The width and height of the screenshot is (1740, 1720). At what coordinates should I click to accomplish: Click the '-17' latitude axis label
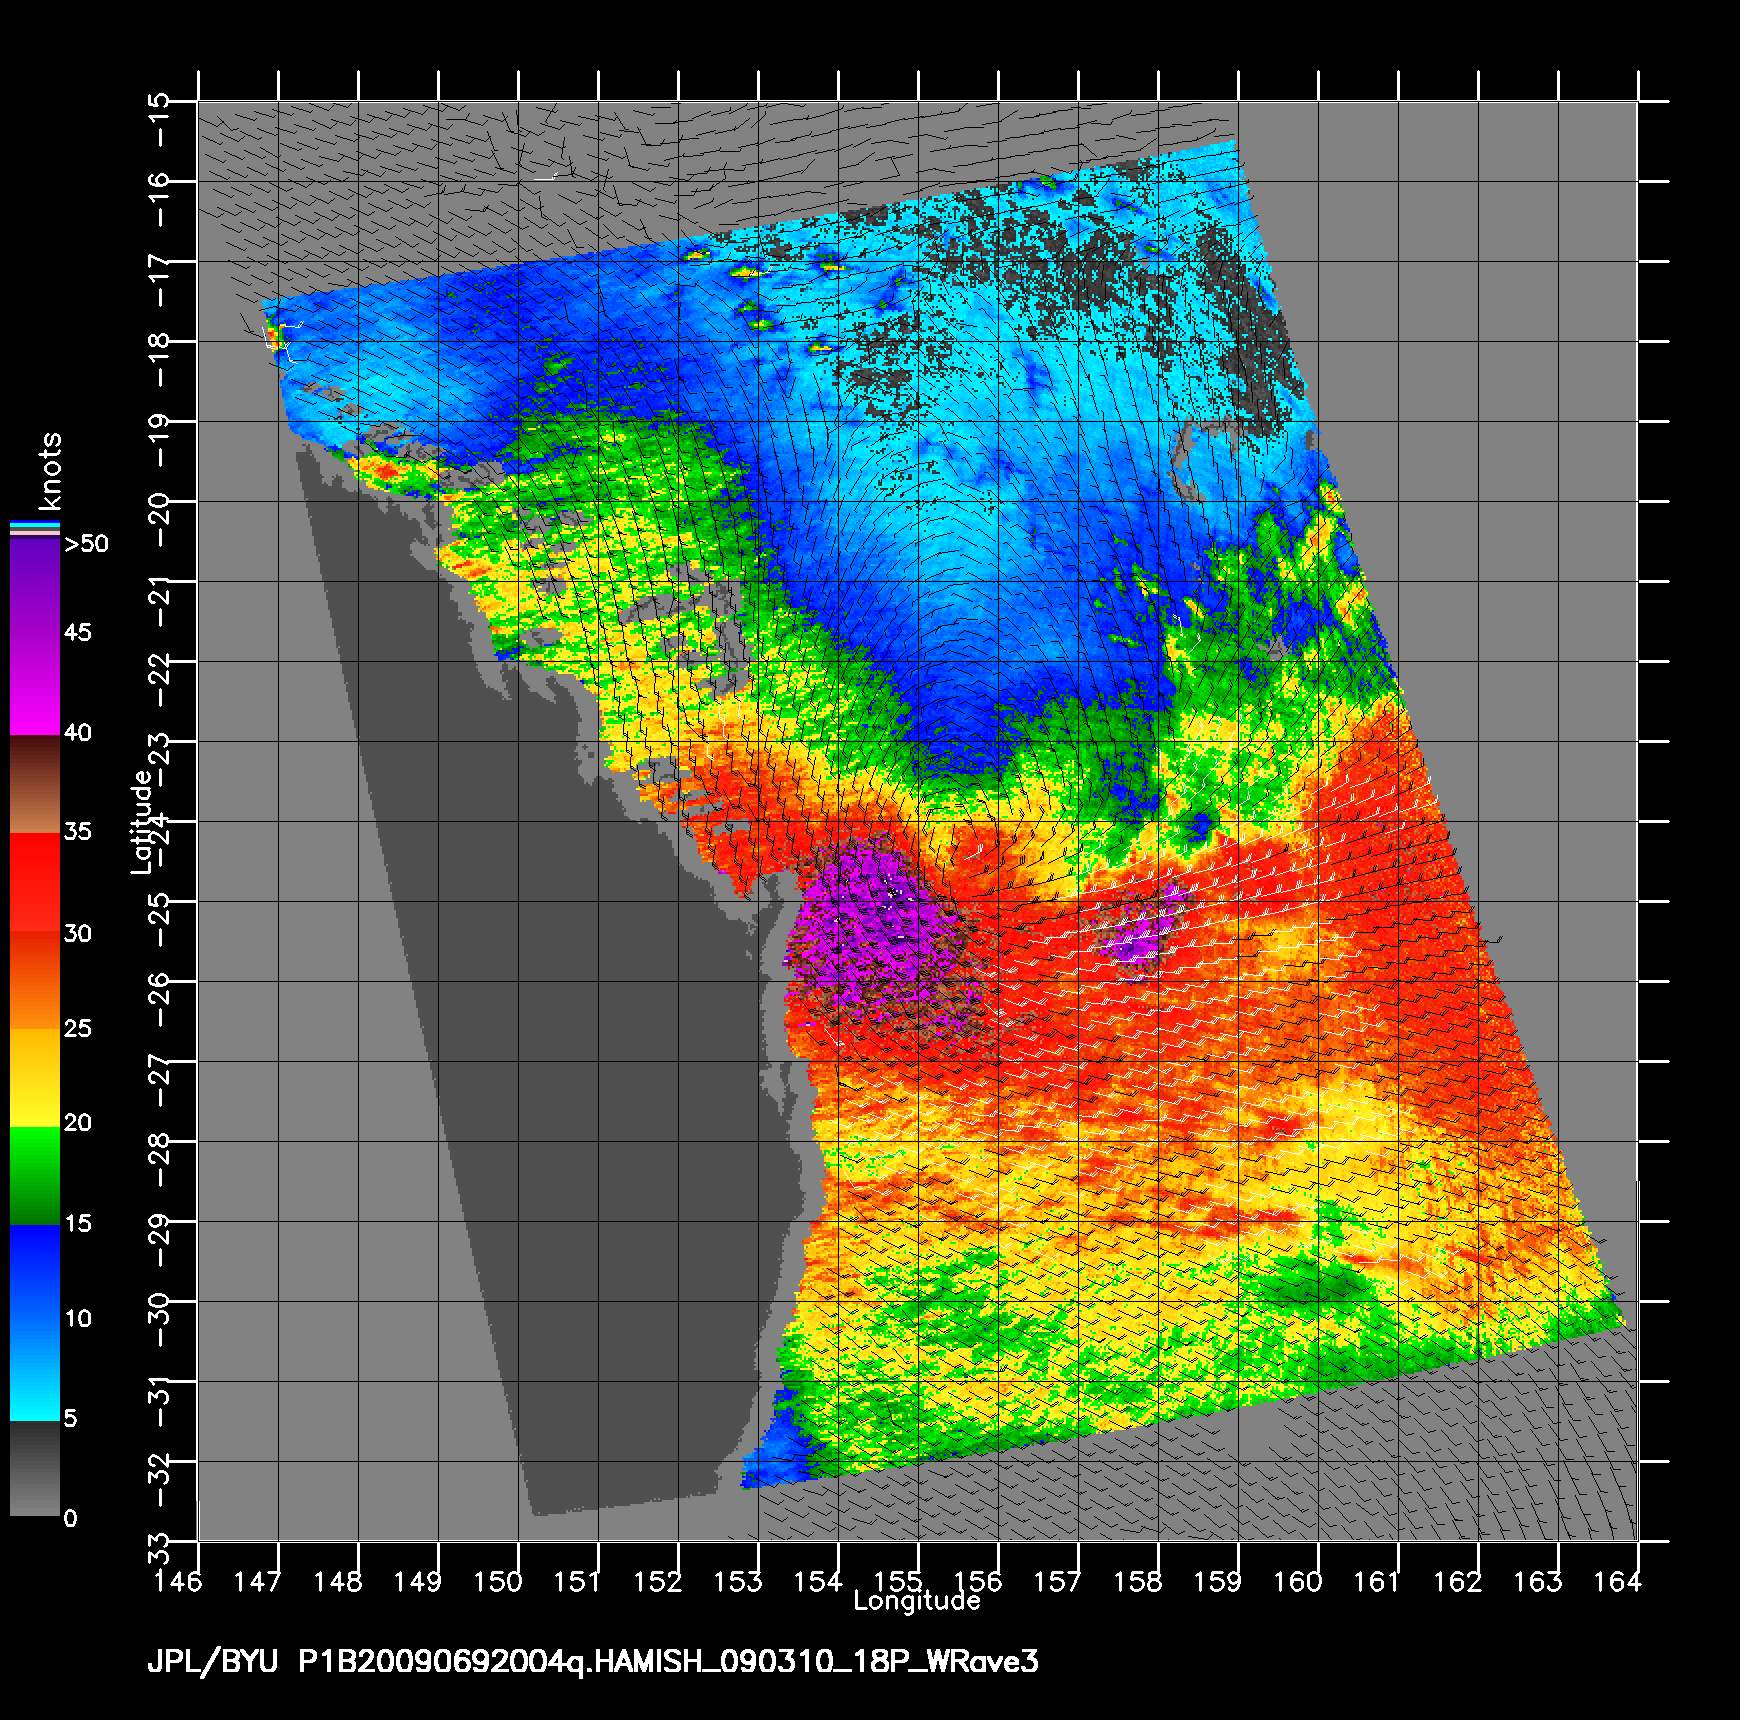point(160,280)
